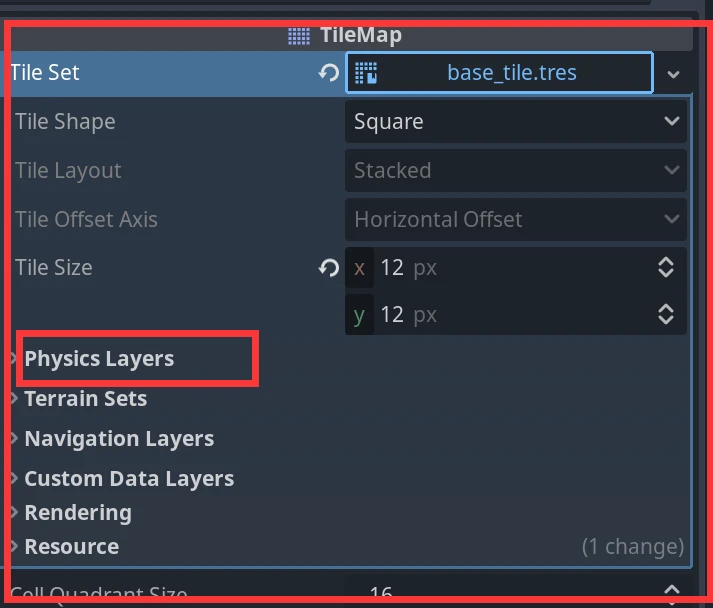
Task: Click the Tile Set property label
Action: [x=45, y=73]
